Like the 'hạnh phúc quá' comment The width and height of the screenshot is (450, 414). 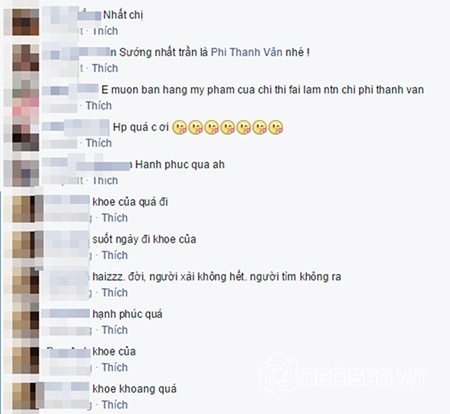[115, 330]
